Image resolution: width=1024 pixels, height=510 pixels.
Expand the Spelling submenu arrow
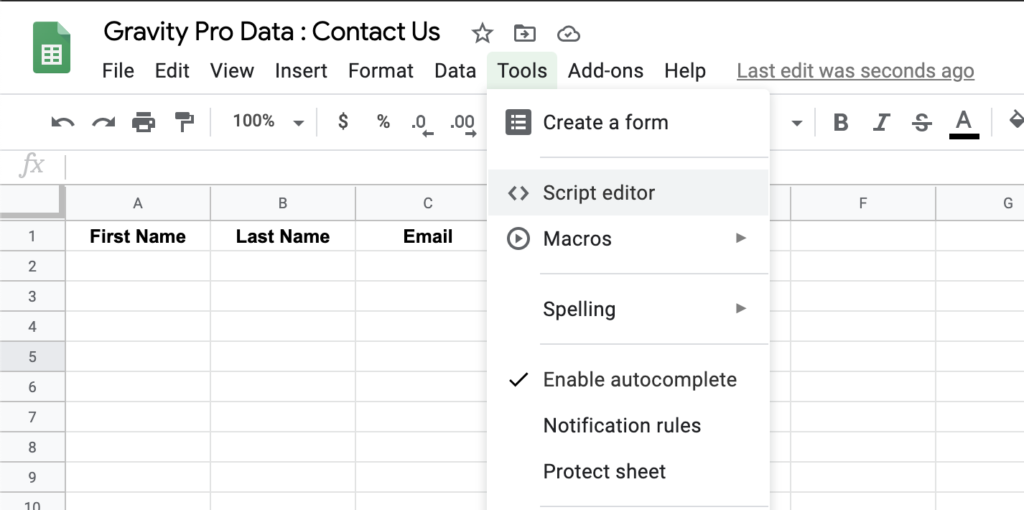point(741,308)
